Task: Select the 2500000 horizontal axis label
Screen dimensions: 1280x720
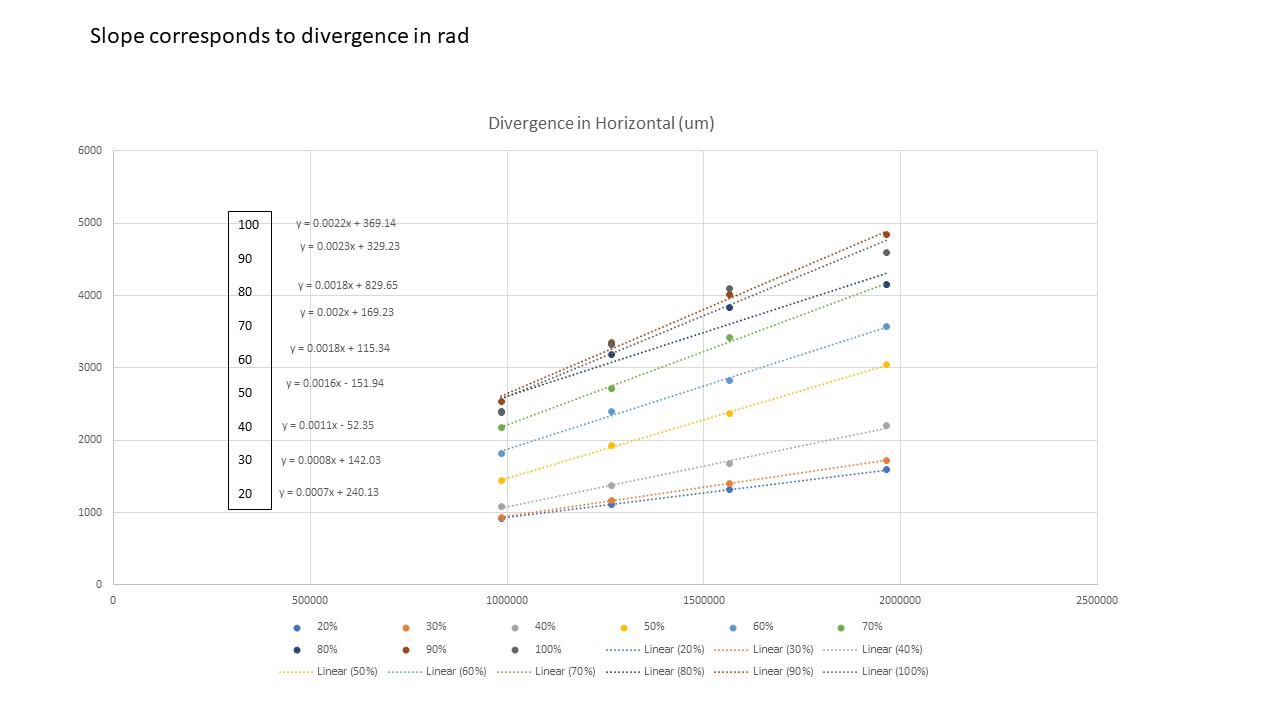Action: [1096, 600]
